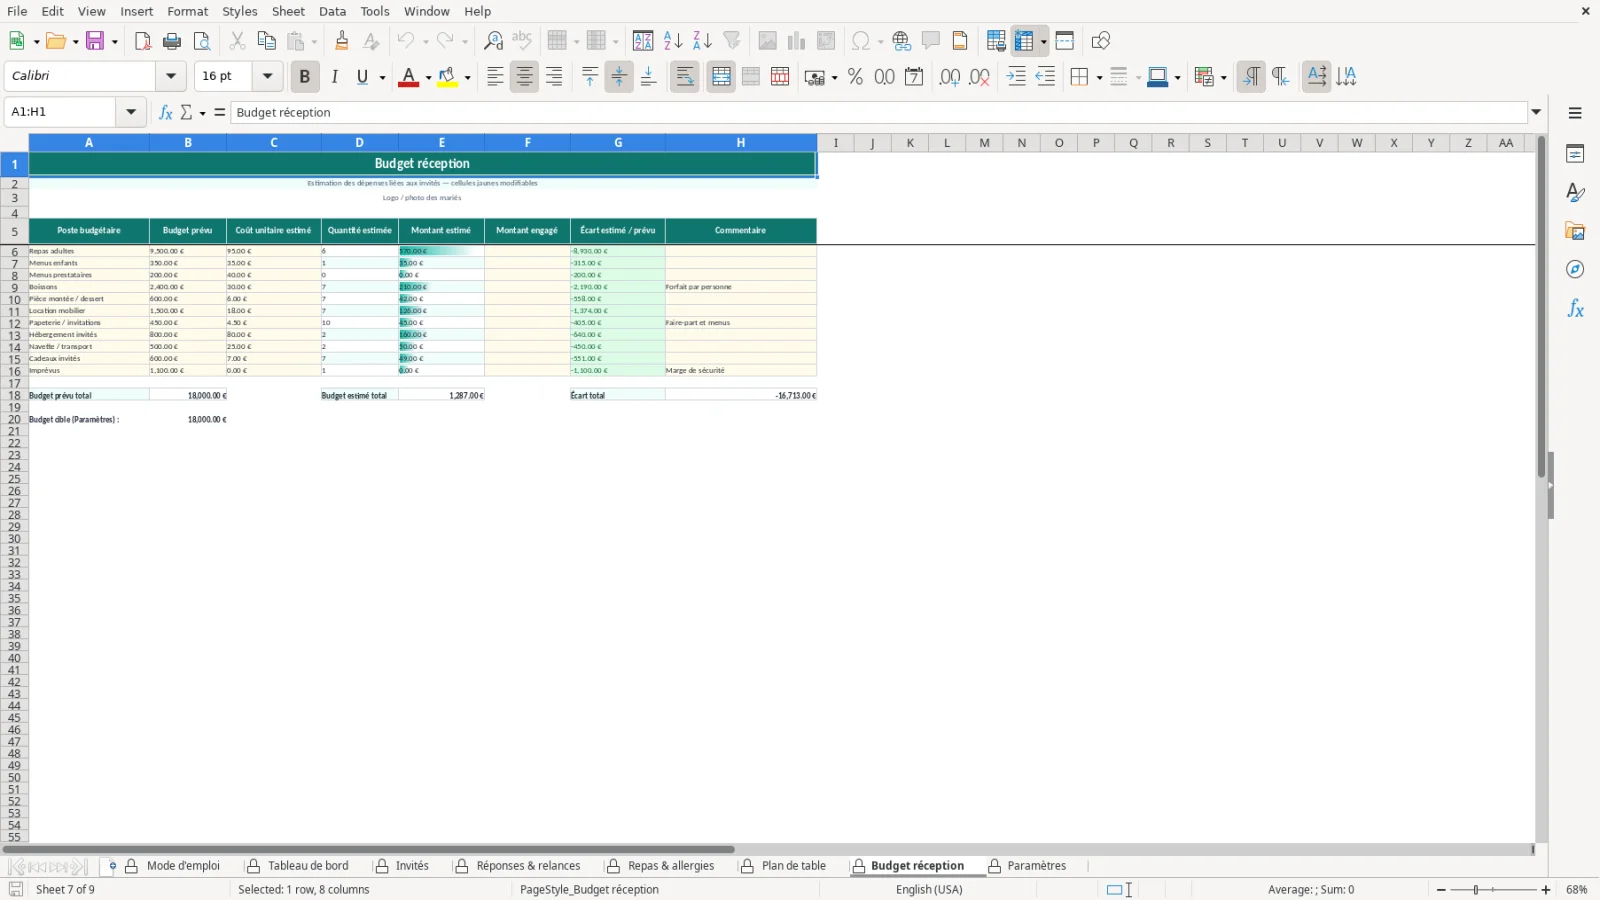The height and width of the screenshot is (900, 1600).
Task: Expand the font size dropdown
Action: [267, 76]
